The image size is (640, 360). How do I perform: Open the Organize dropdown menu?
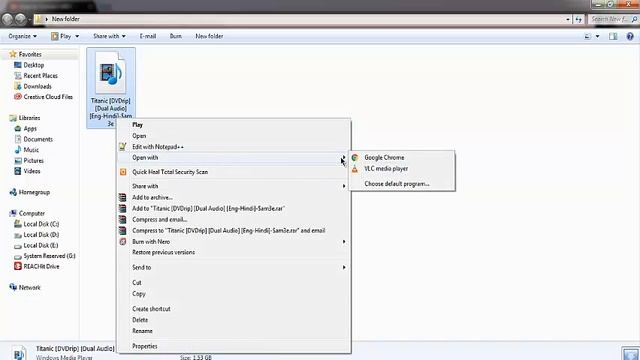pos(22,36)
